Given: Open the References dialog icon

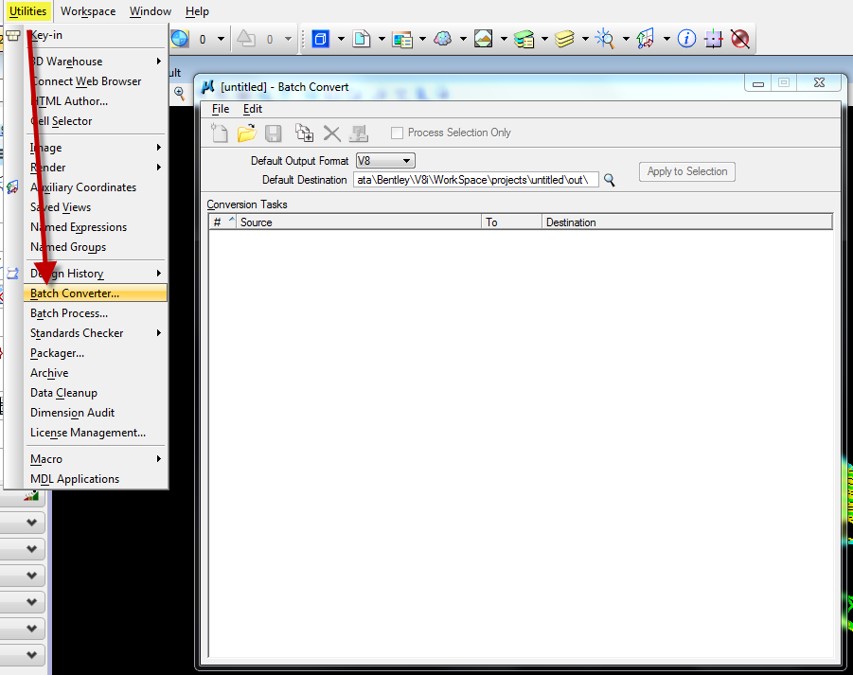Looking at the screenshot, I should [x=362, y=38].
